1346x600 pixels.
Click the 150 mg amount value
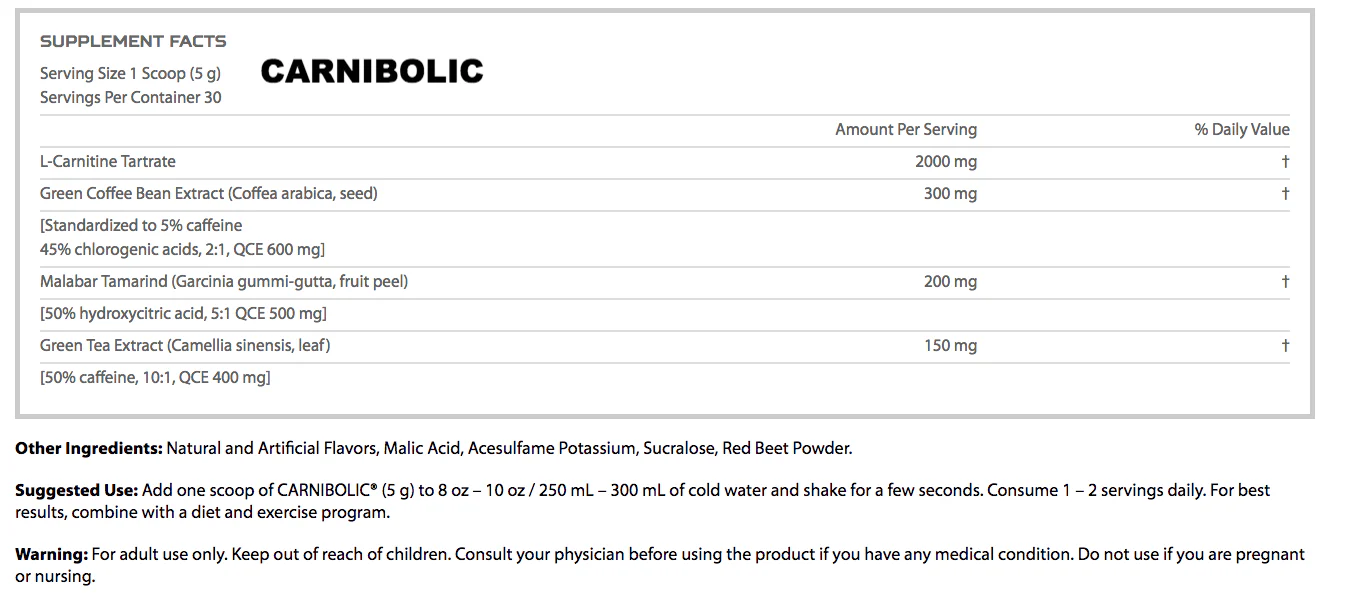pos(950,345)
